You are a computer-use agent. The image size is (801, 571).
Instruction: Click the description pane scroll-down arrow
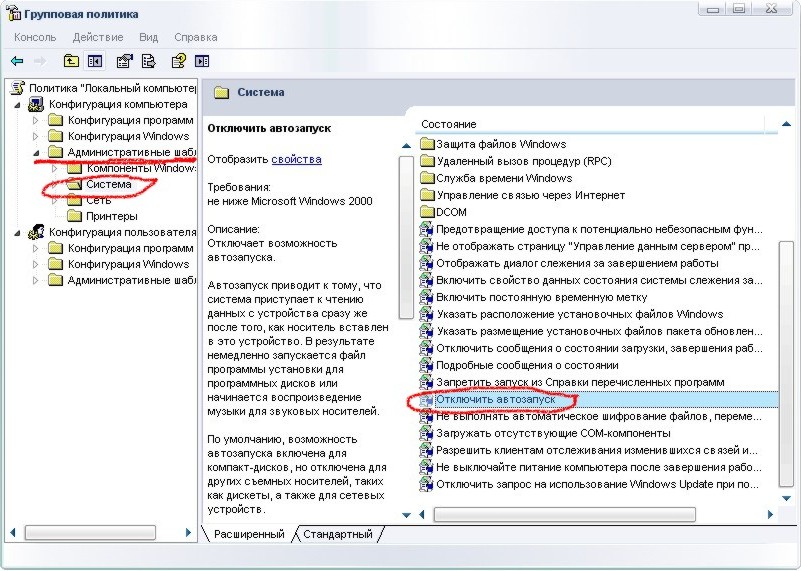(407, 515)
